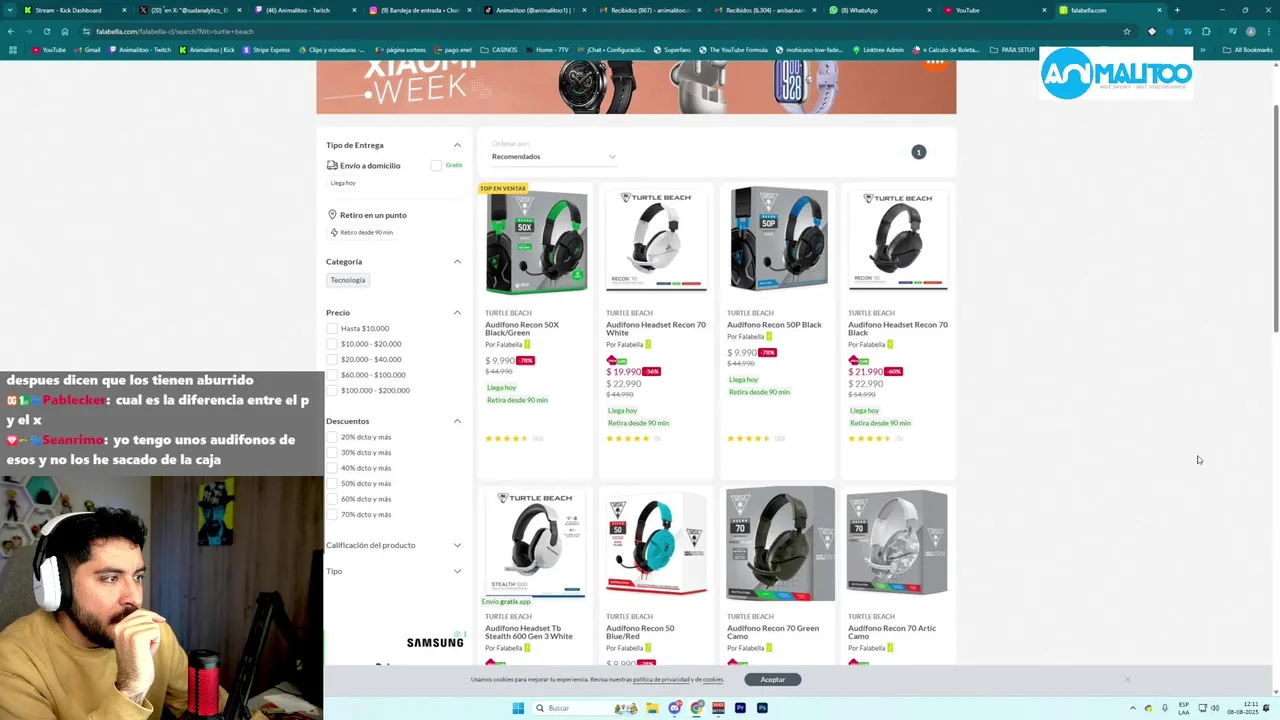Collapse the Descuentos filter section
The height and width of the screenshot is (720, 1280).
click(x=457, y=421)
